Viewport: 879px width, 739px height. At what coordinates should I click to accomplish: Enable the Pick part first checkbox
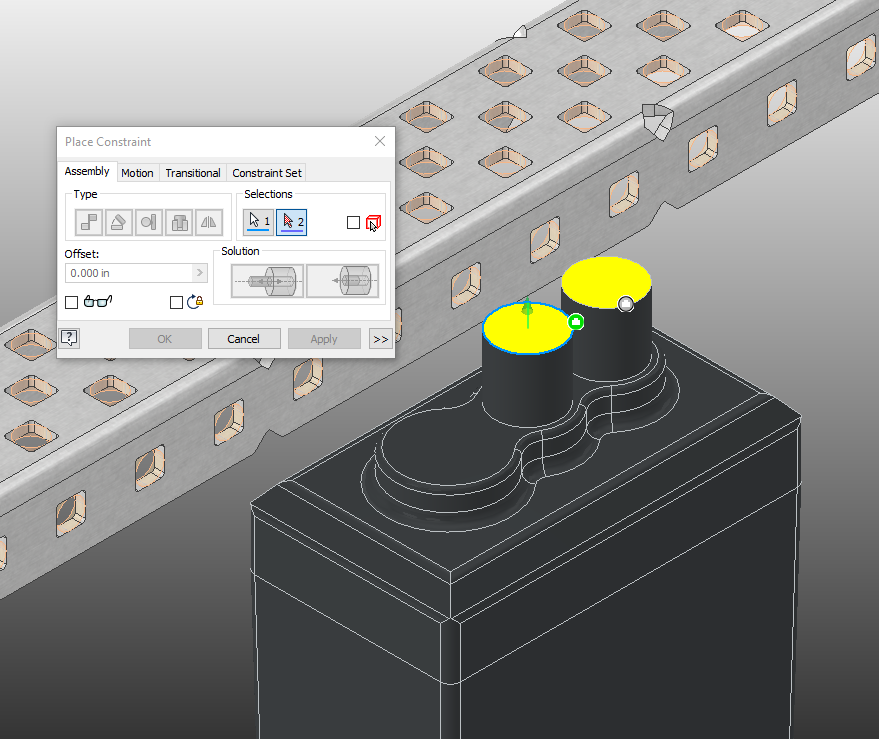(x=353, y=223)
